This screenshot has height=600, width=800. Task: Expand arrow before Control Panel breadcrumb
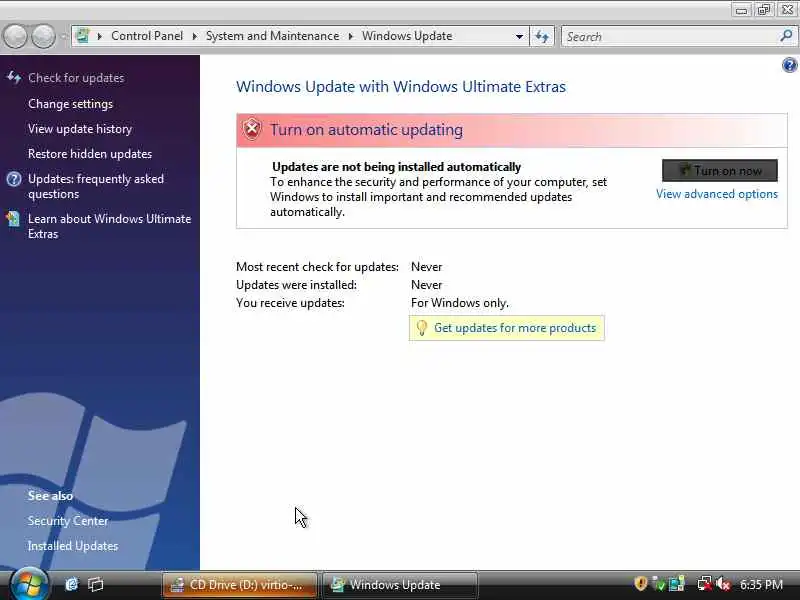99,36
